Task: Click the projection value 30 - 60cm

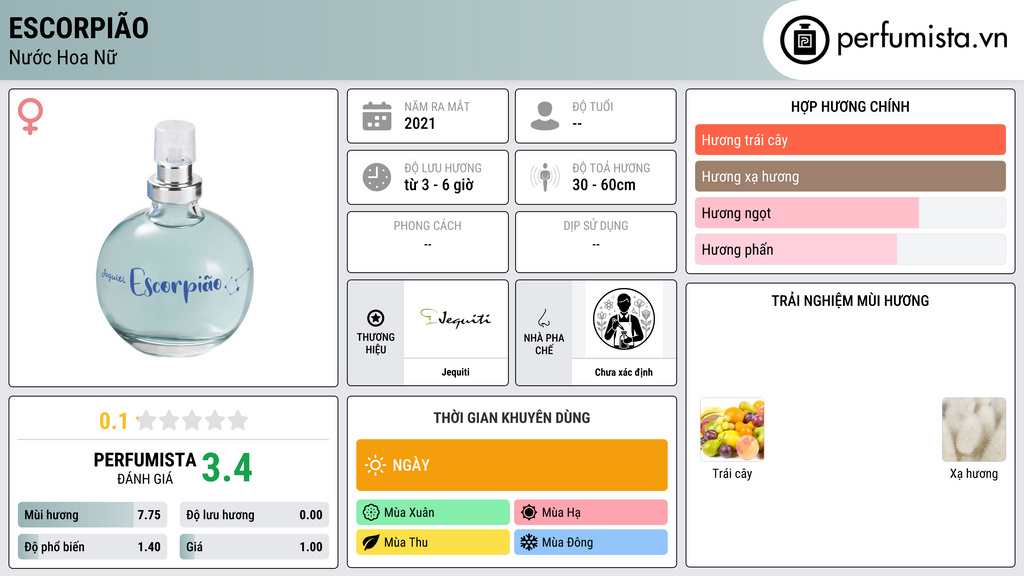Action: point(604,185)
